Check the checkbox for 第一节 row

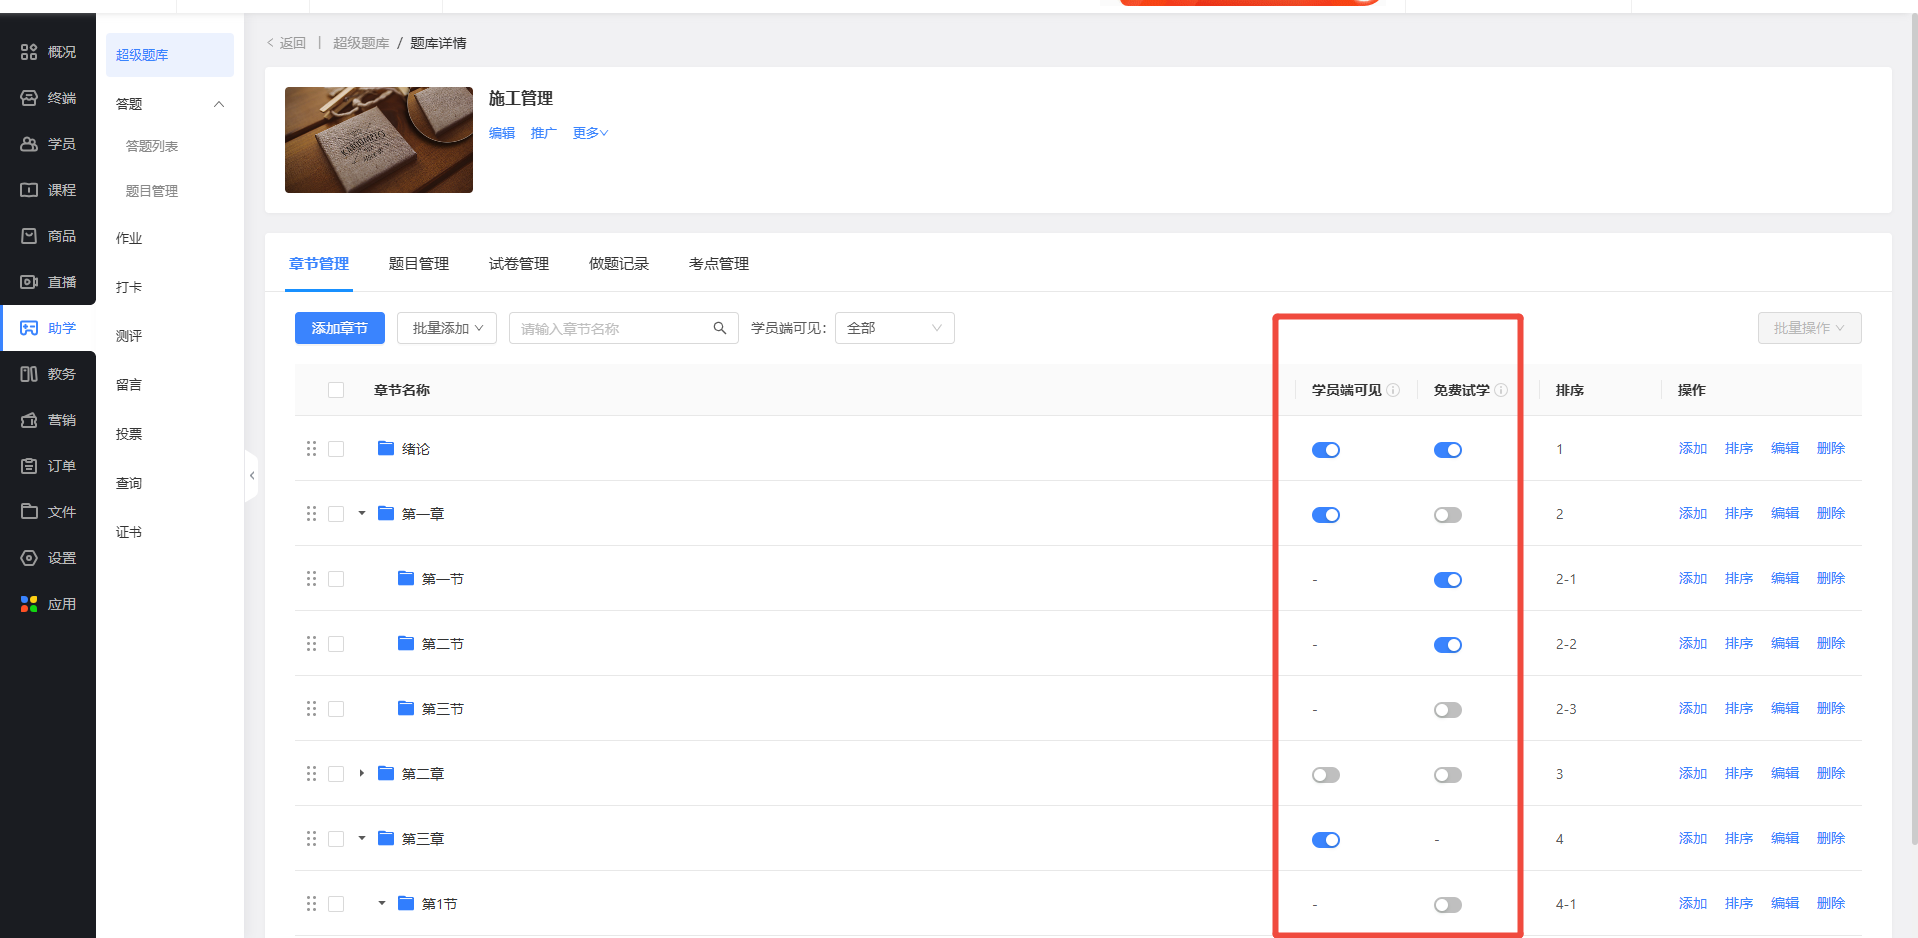pos(336,579)
